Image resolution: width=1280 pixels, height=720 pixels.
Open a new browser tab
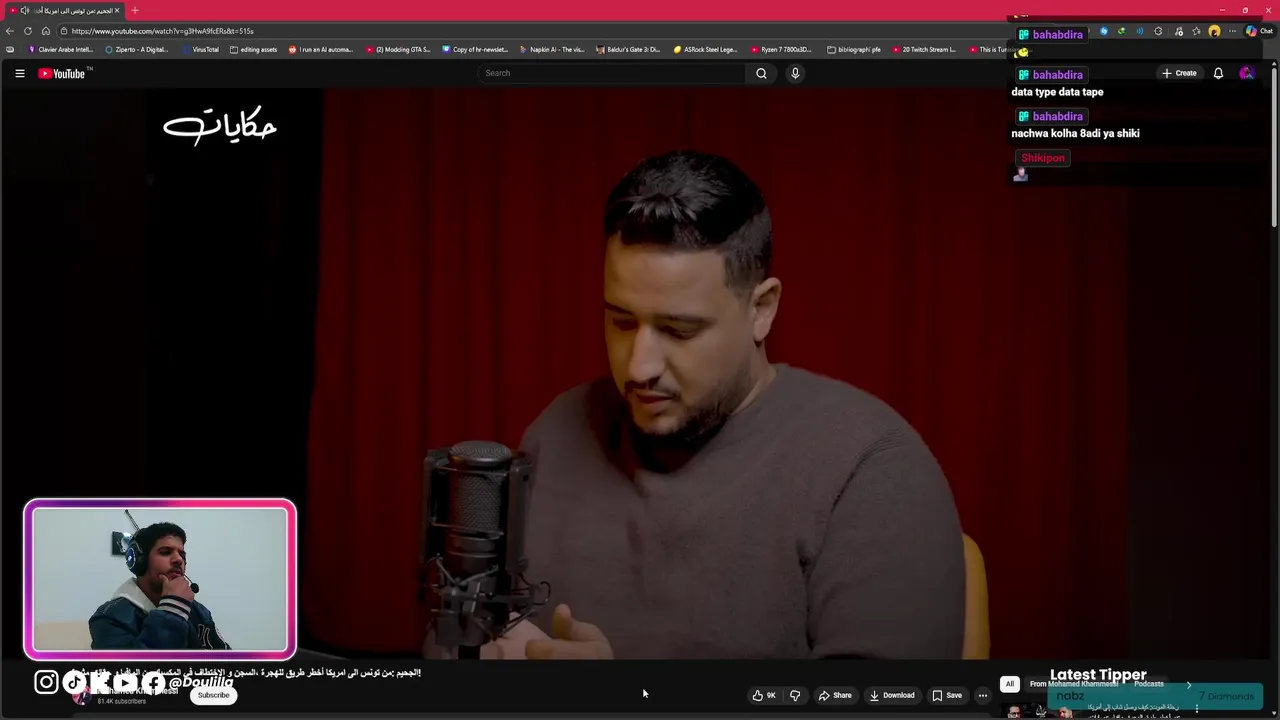135,10
